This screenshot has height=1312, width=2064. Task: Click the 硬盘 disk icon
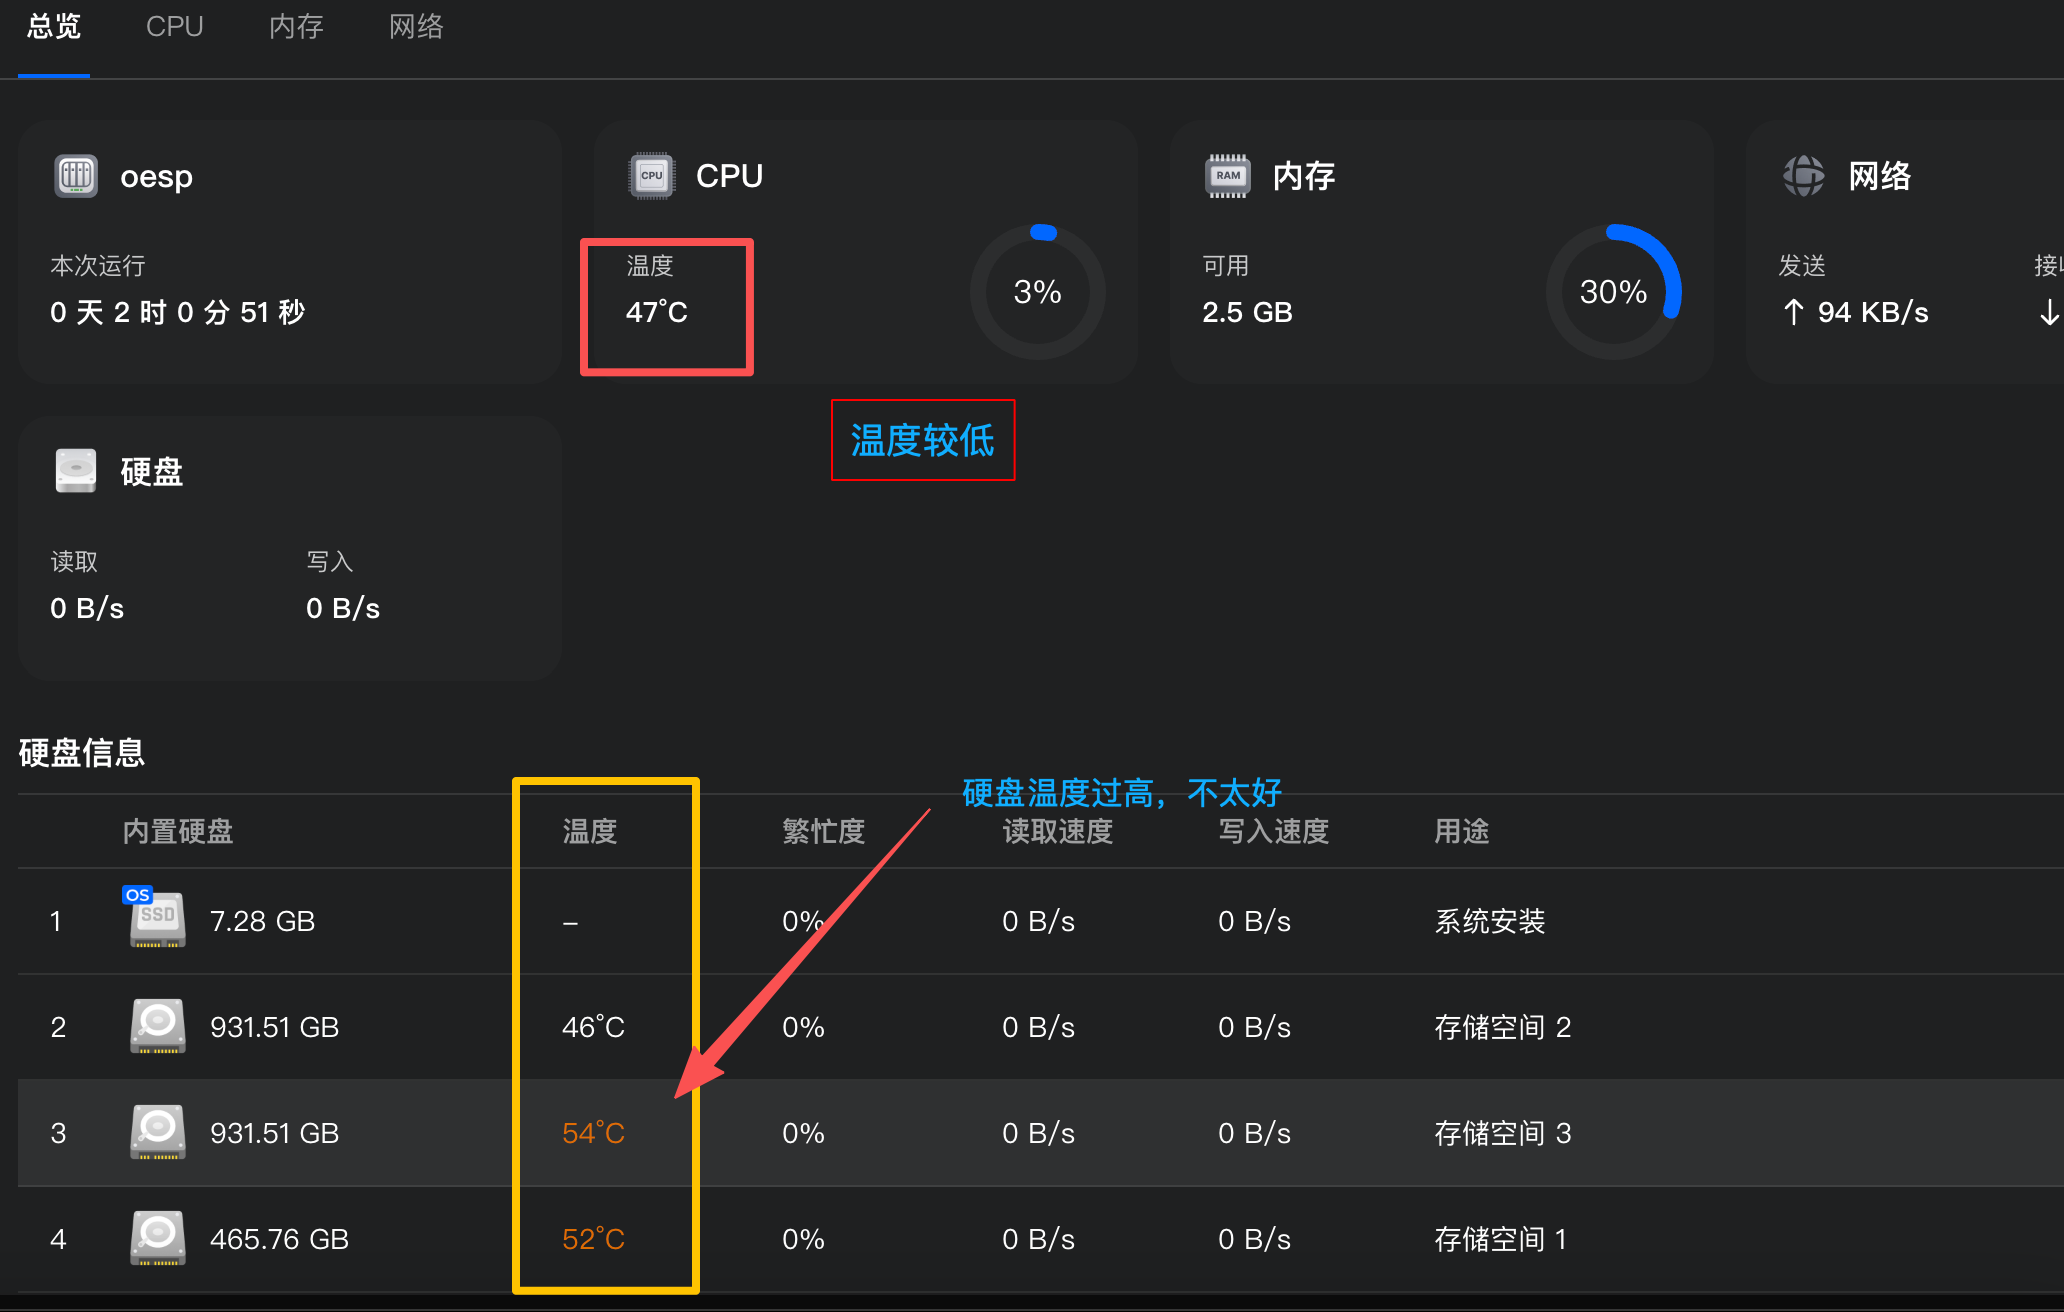(x=75, y=470)
